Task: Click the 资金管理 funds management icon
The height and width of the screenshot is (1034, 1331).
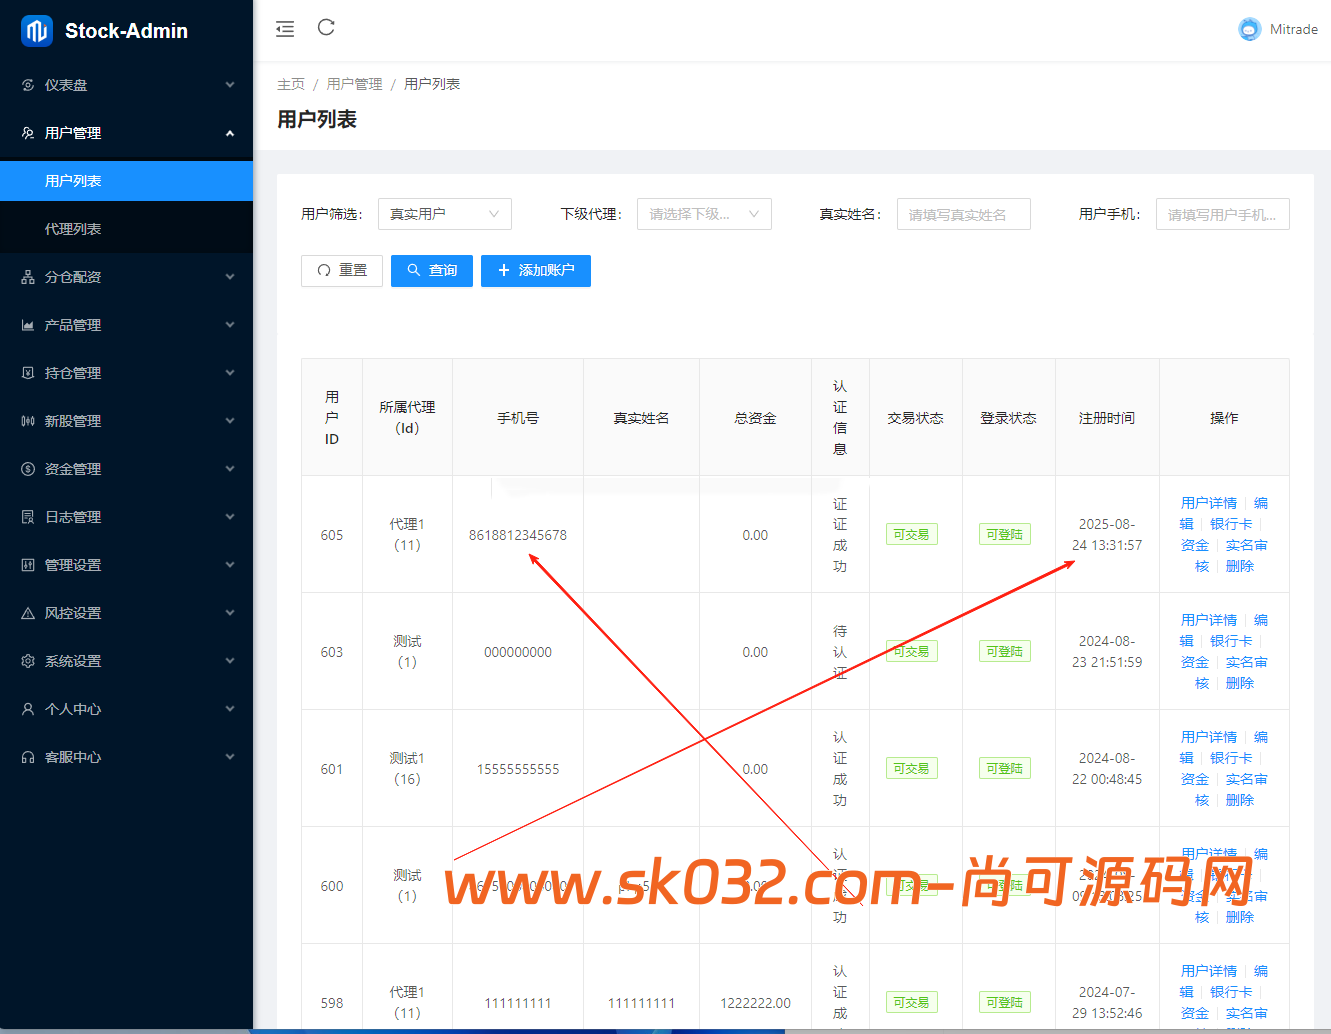Action: tap(26, 469)
